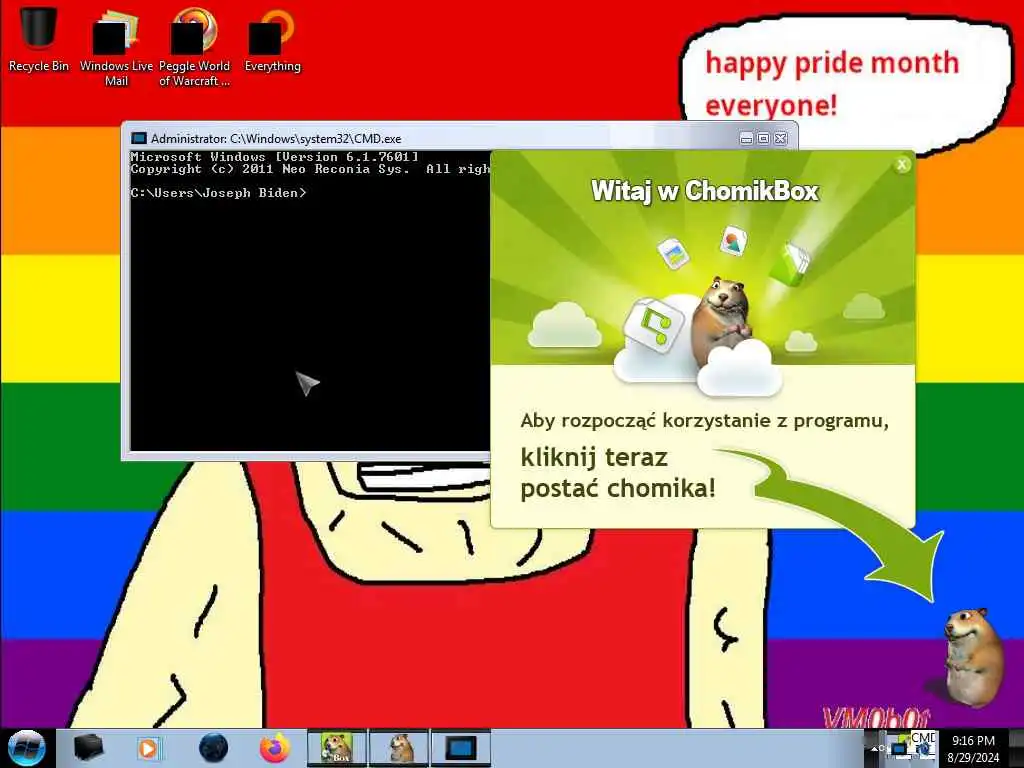Click the CMD title bar text
1024x768 pixels.
click(x=276, y=138)
